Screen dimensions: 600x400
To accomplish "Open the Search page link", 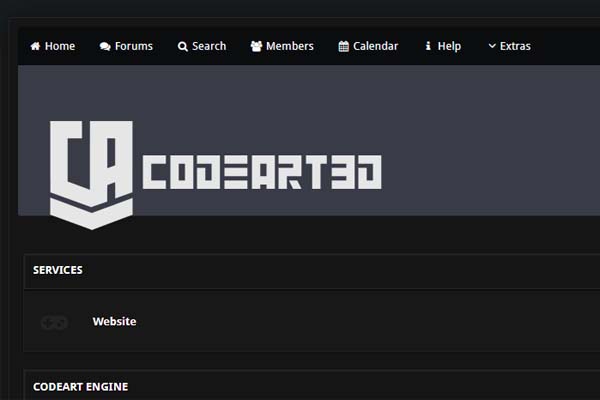I will click(202, 46).
